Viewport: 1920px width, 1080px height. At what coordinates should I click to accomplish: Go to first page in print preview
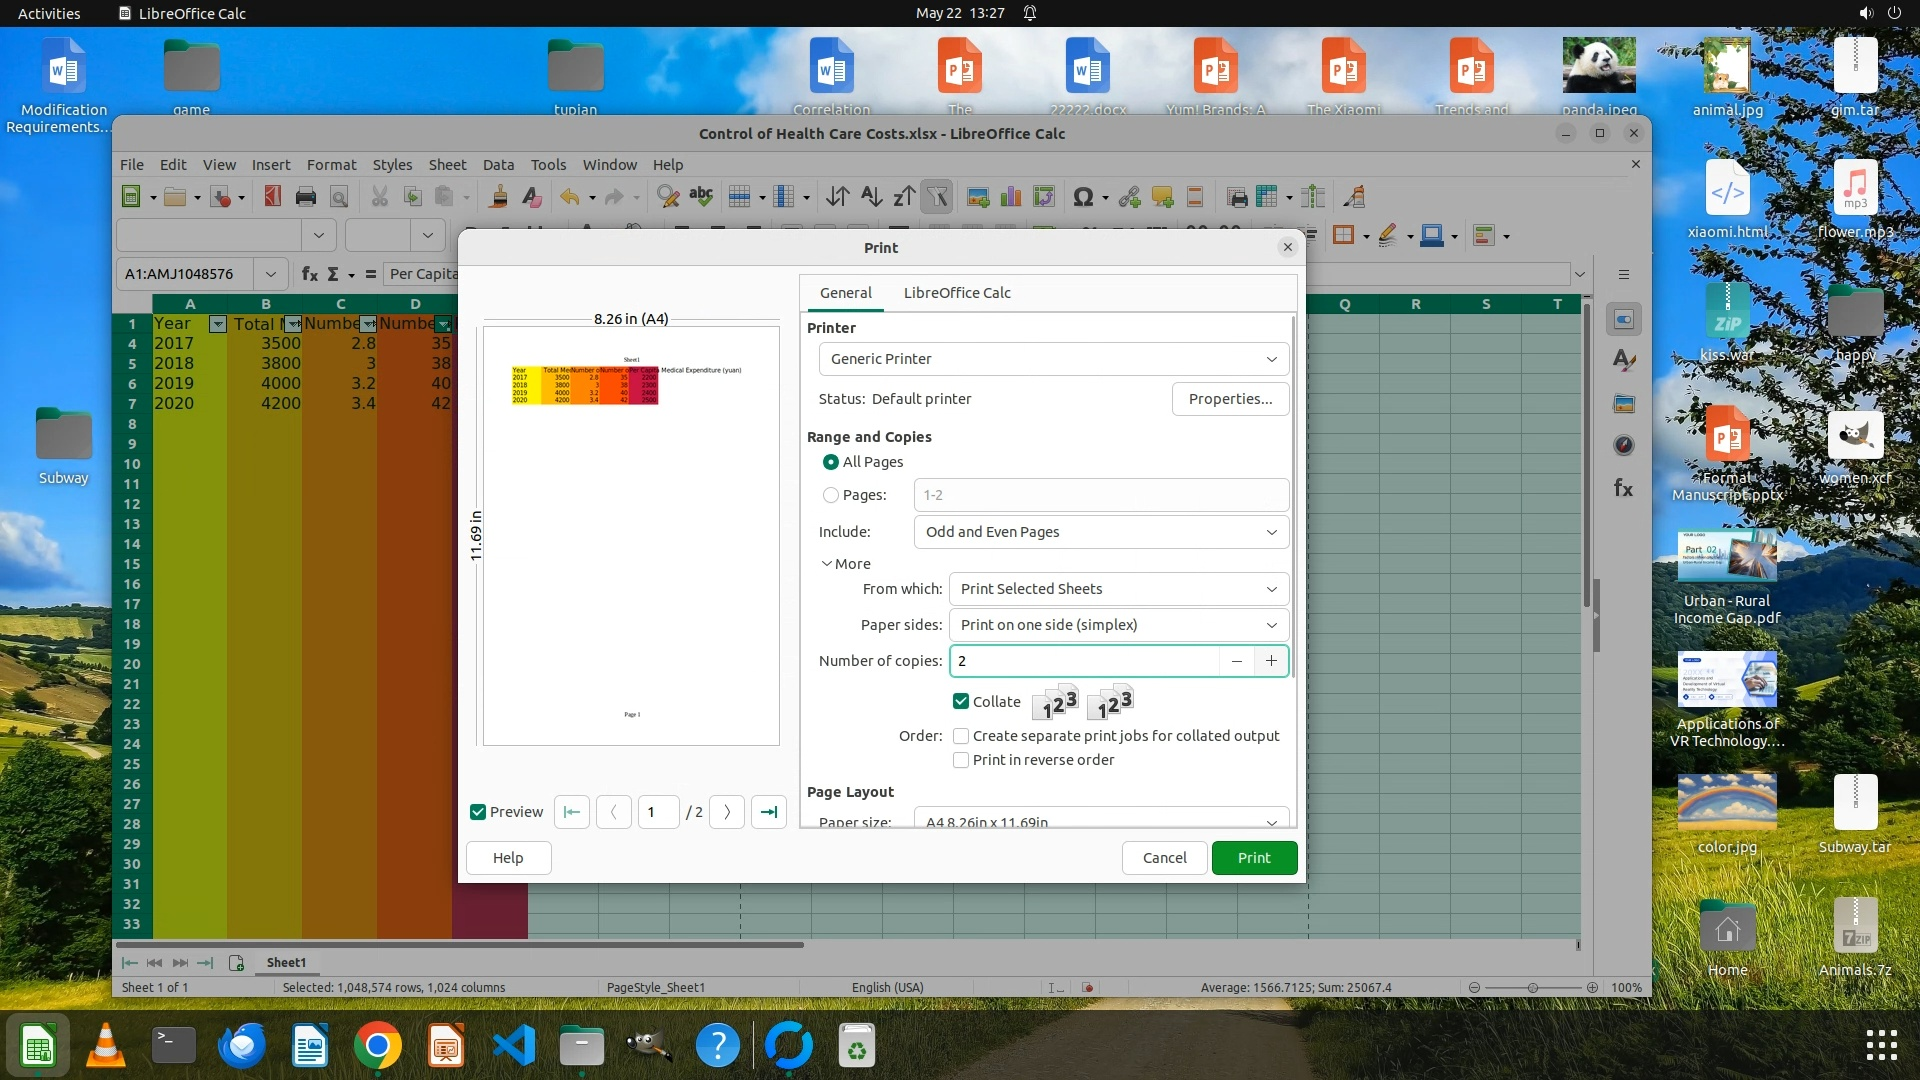click(572, 812)
